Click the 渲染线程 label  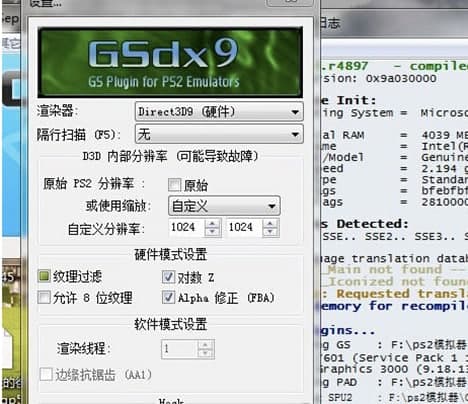tap(83, 349)
